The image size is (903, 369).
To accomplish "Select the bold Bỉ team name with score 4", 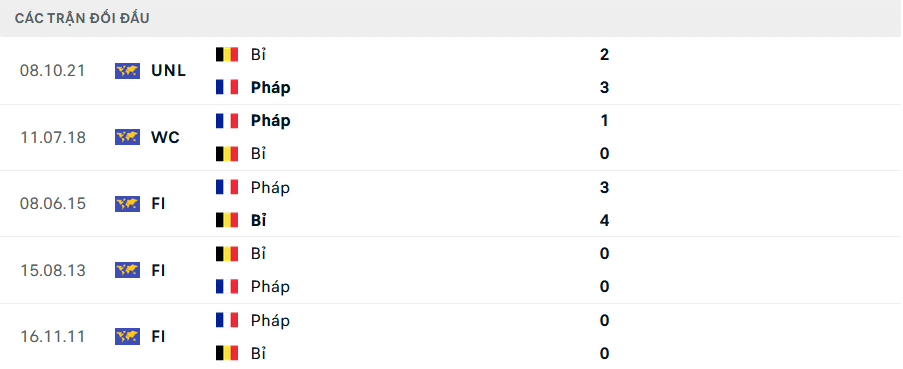I will [x=259, y=220].
